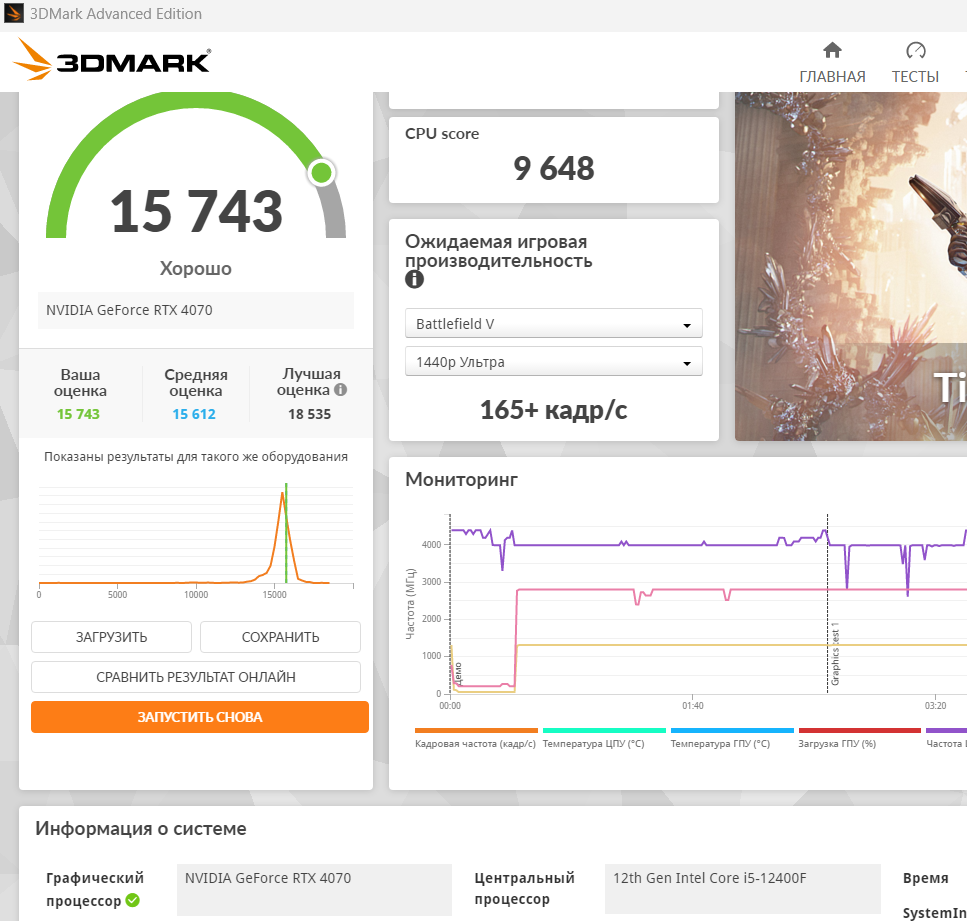Click the 3DMark app icon in title bar

pyautogui.click(x=14, y=14)
